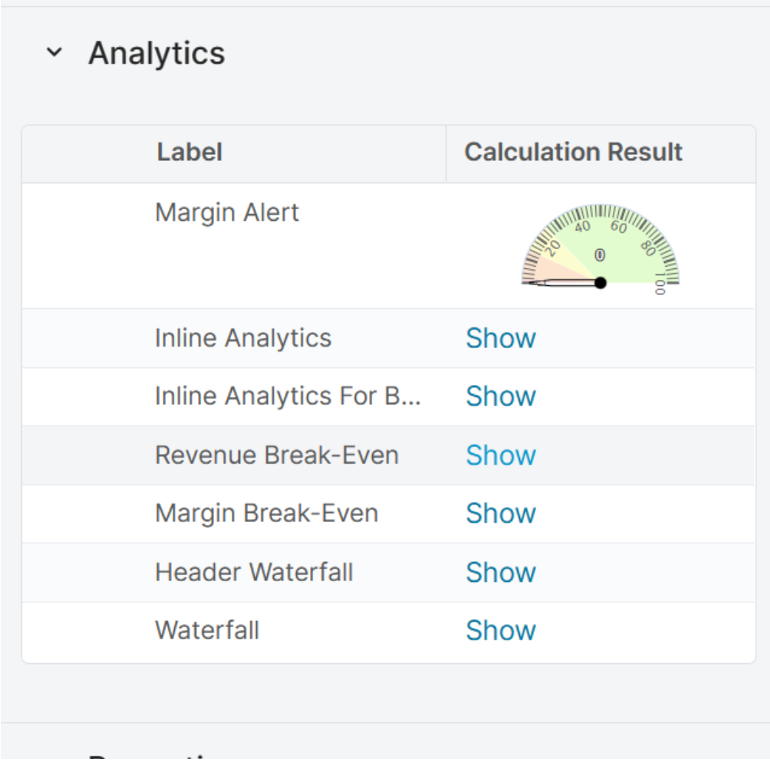This screenshot has height=760, width=770.
Task: Open the Show link for Waterfall
Action: [x=501, y=630]
